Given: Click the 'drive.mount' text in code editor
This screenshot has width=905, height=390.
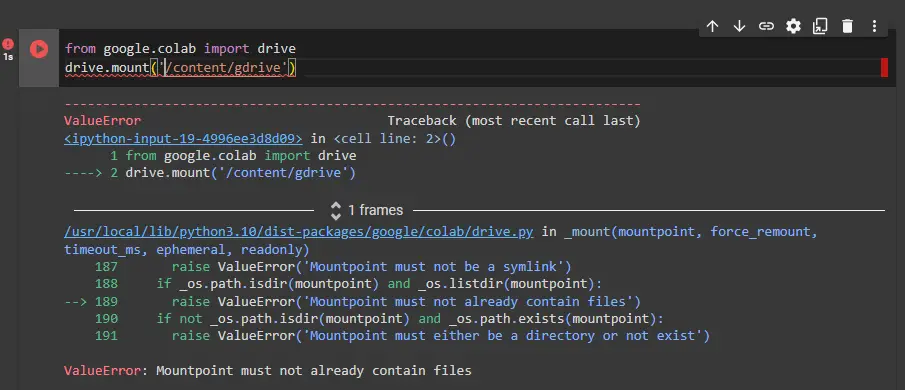Looking at the screenshot, I should point(107,69).
